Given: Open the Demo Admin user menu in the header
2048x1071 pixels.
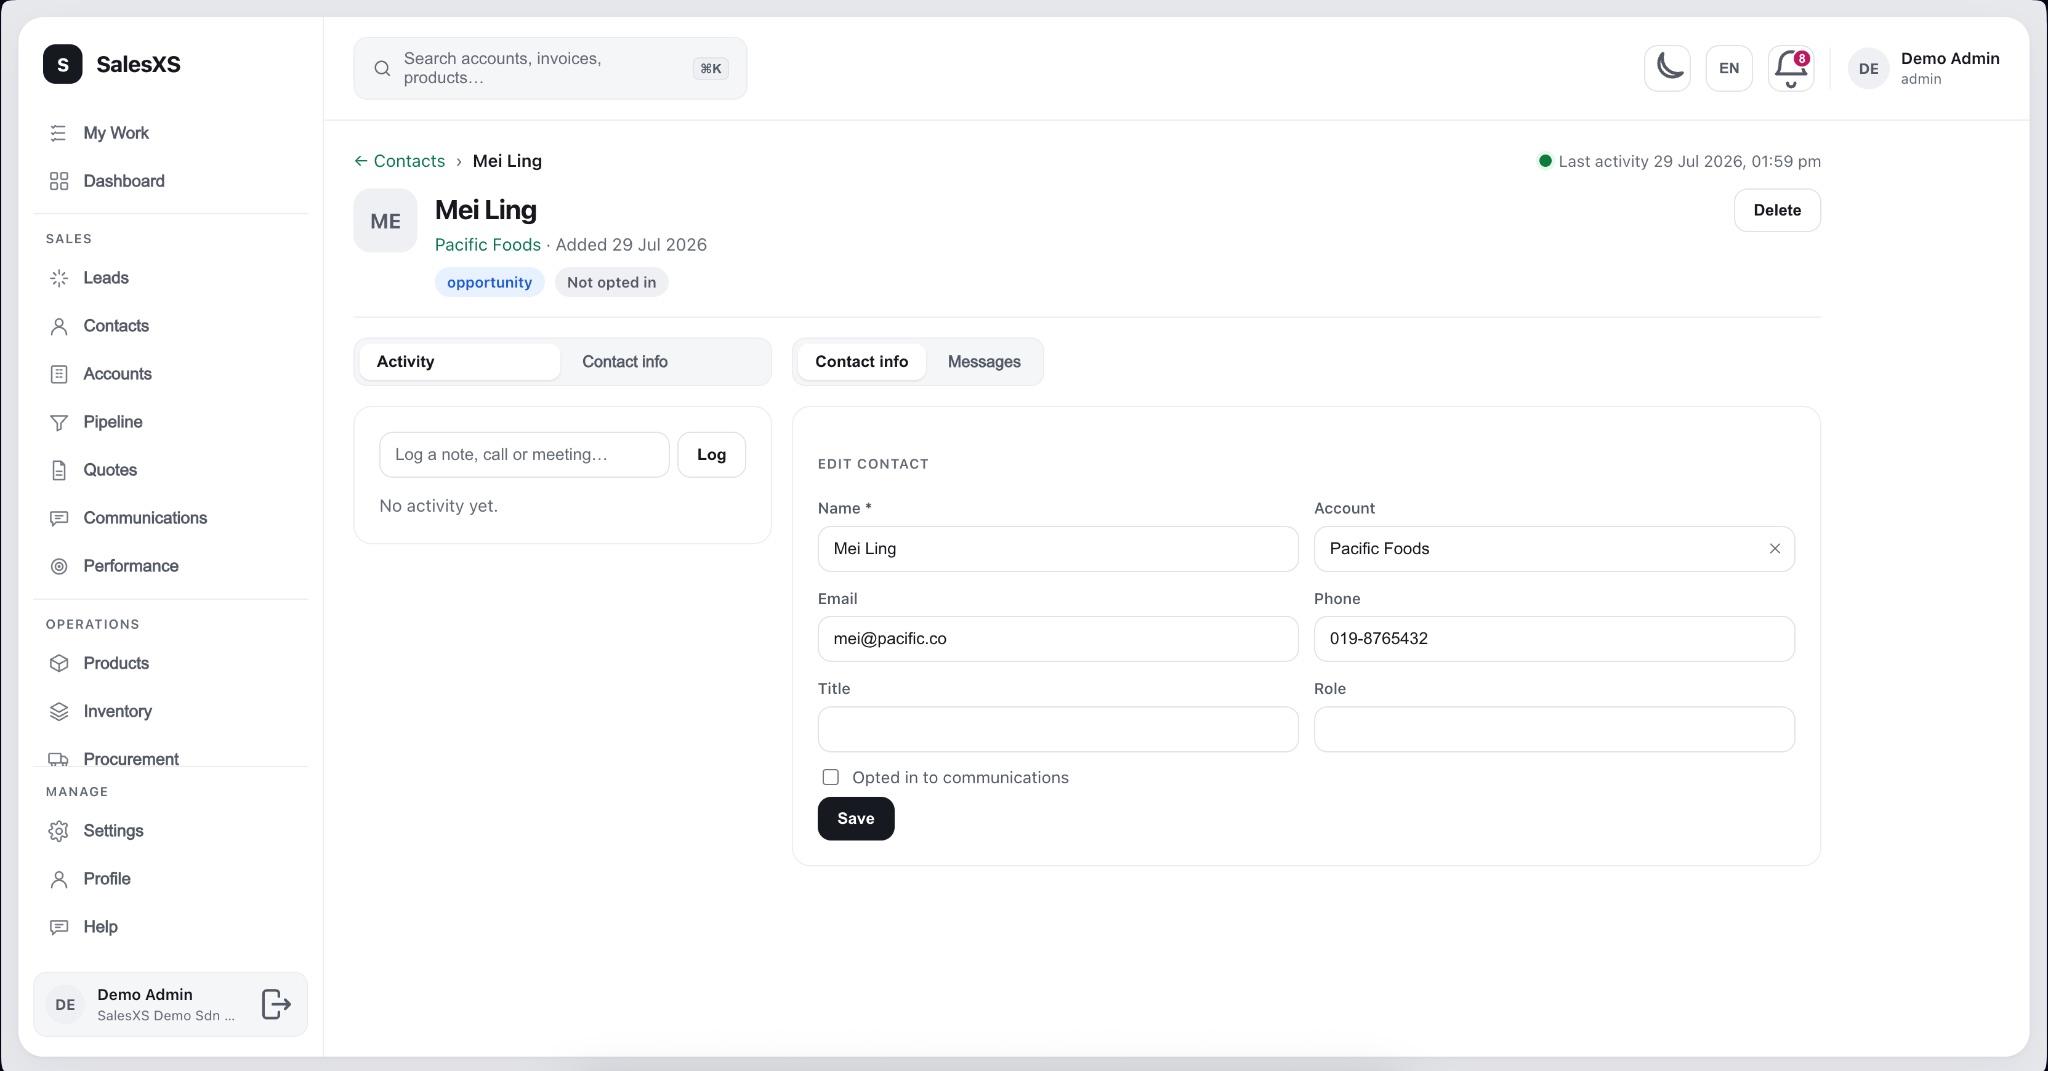Looking at the screenshot, I should pos(1924,68).
